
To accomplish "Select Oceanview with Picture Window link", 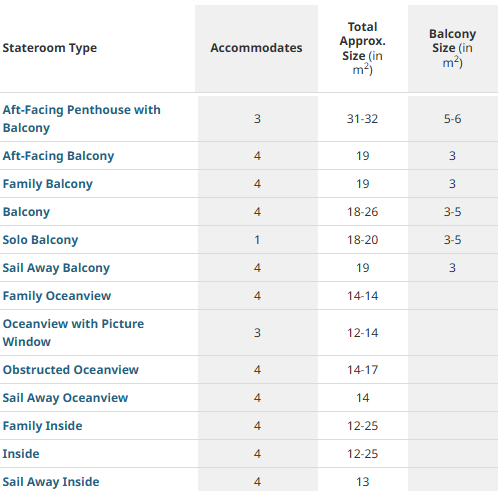I will (73, 333).
